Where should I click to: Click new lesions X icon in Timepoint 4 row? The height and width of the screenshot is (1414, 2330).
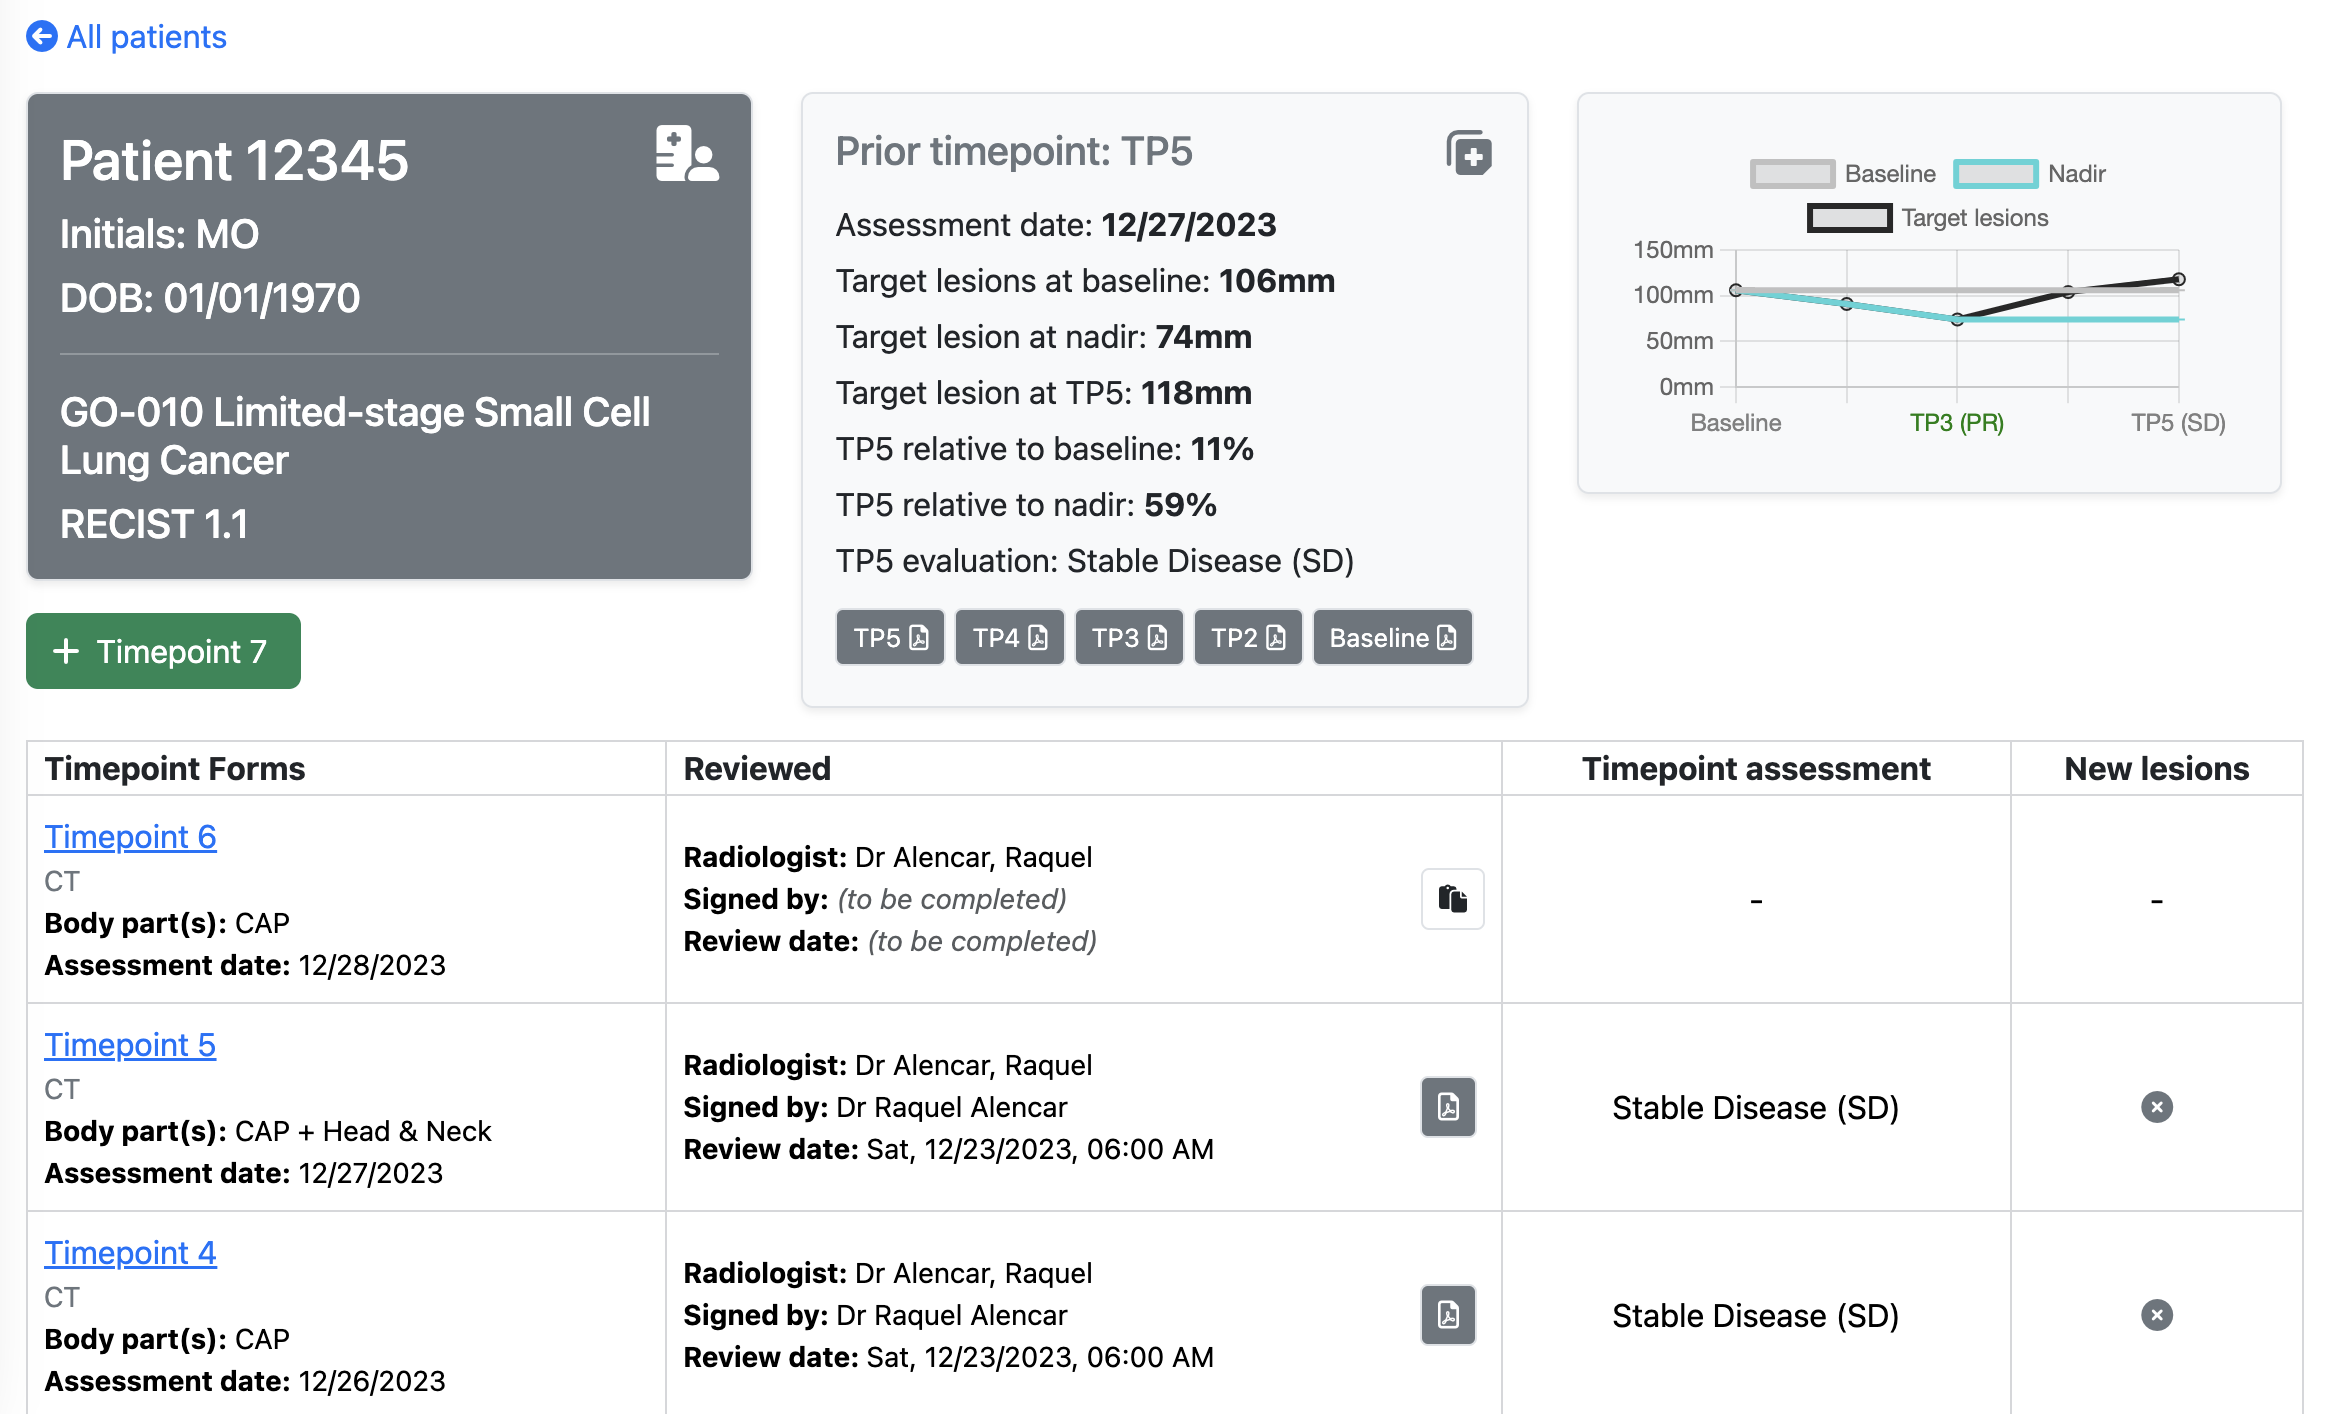[2156, 1315]
